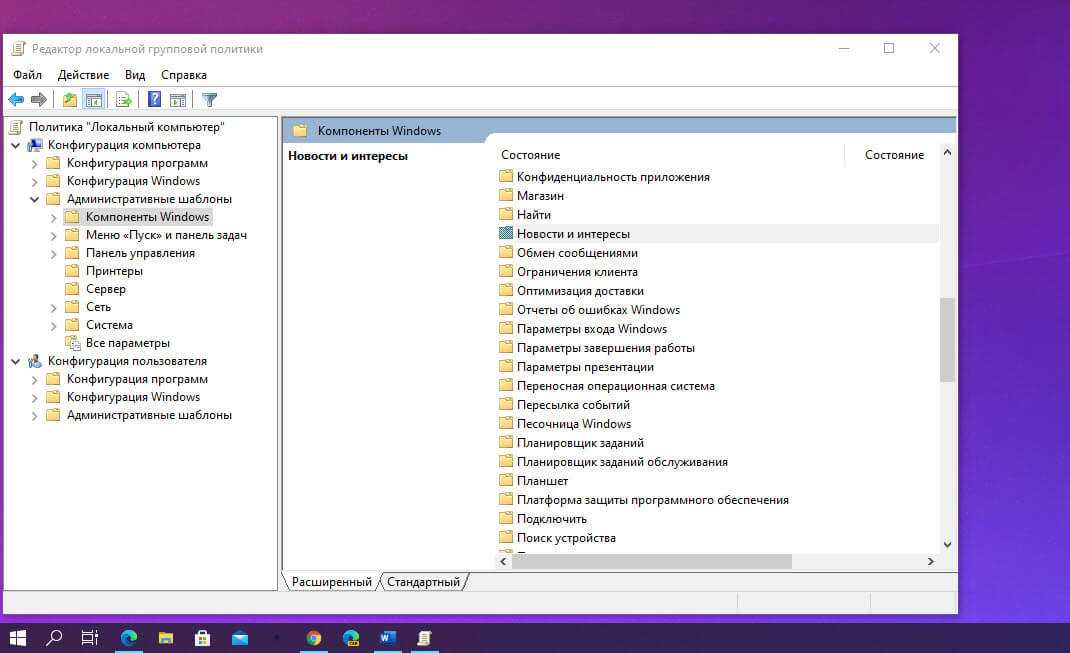Click vertical scrollbar down arrow
The height and width of the screenshot is (653, 1070).
point(947,545)
